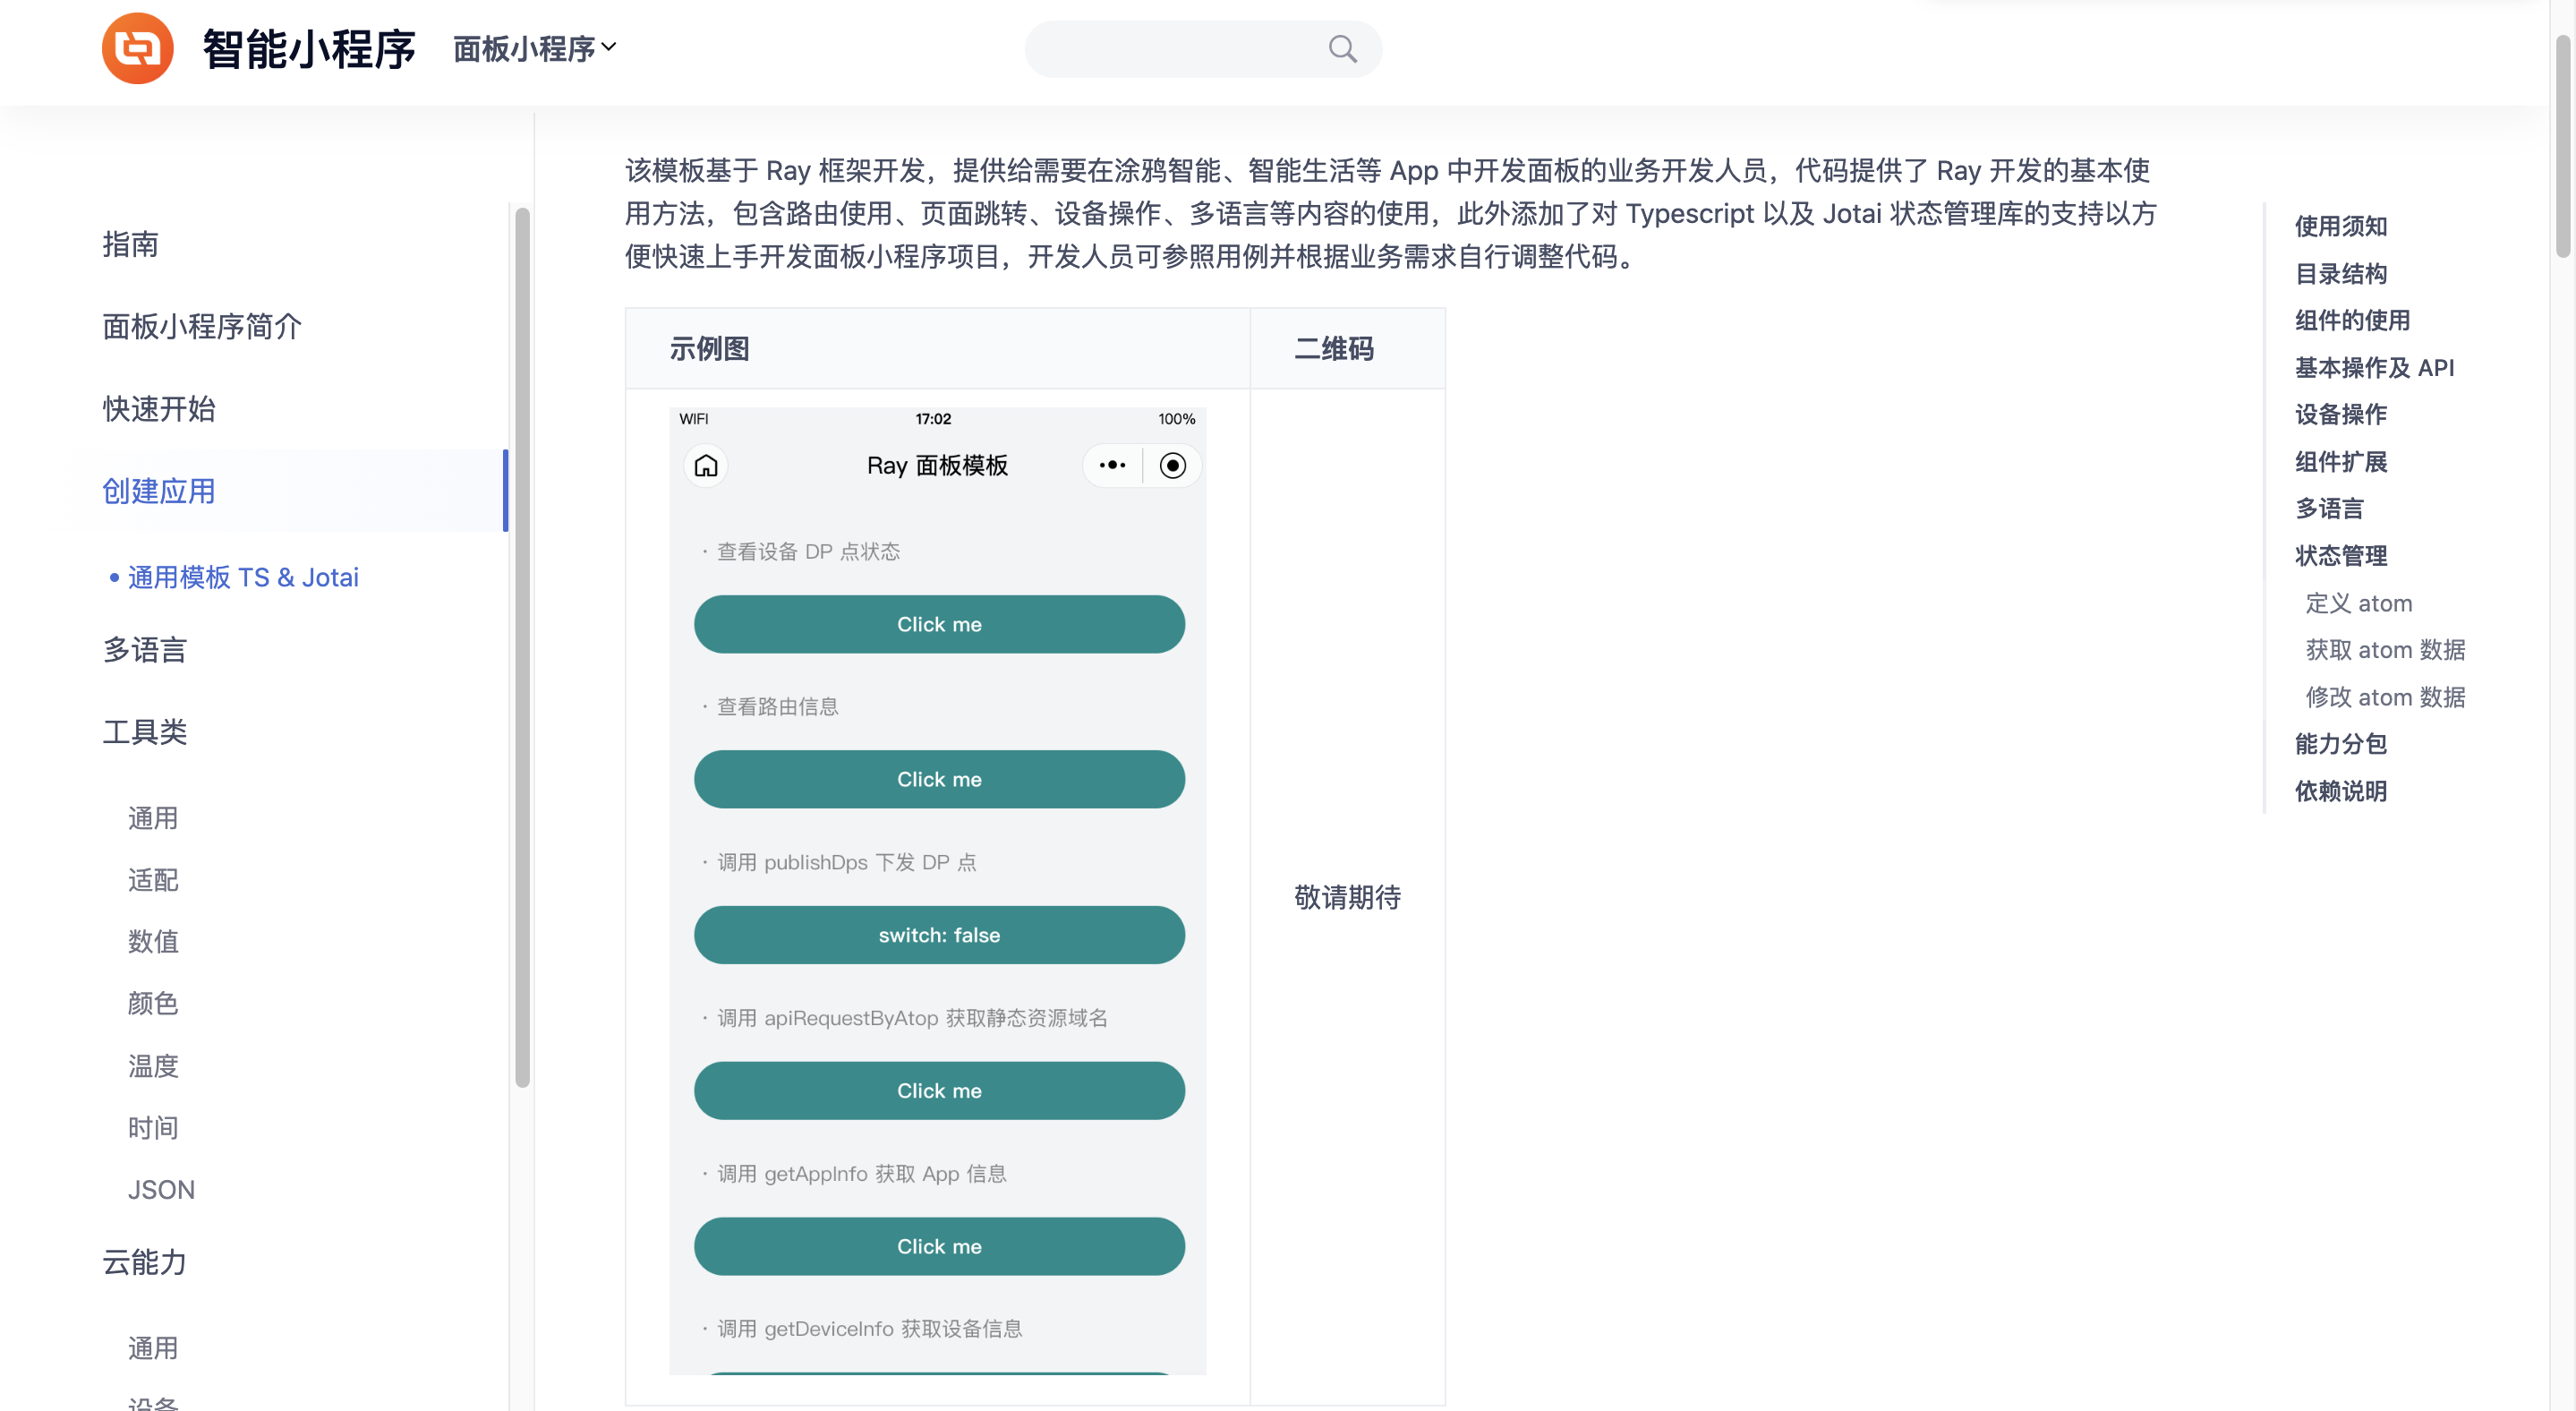
Task: Jump to 定义 atom subsection
Action: [2359, 603]
